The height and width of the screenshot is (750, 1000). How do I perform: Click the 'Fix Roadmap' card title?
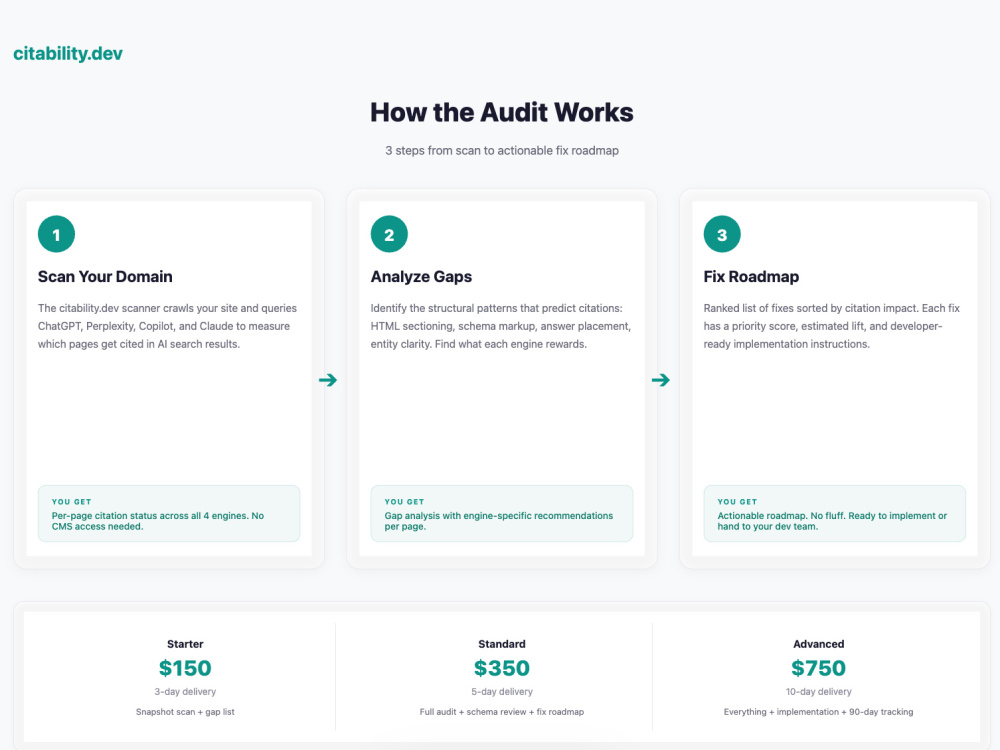(751, 277)
